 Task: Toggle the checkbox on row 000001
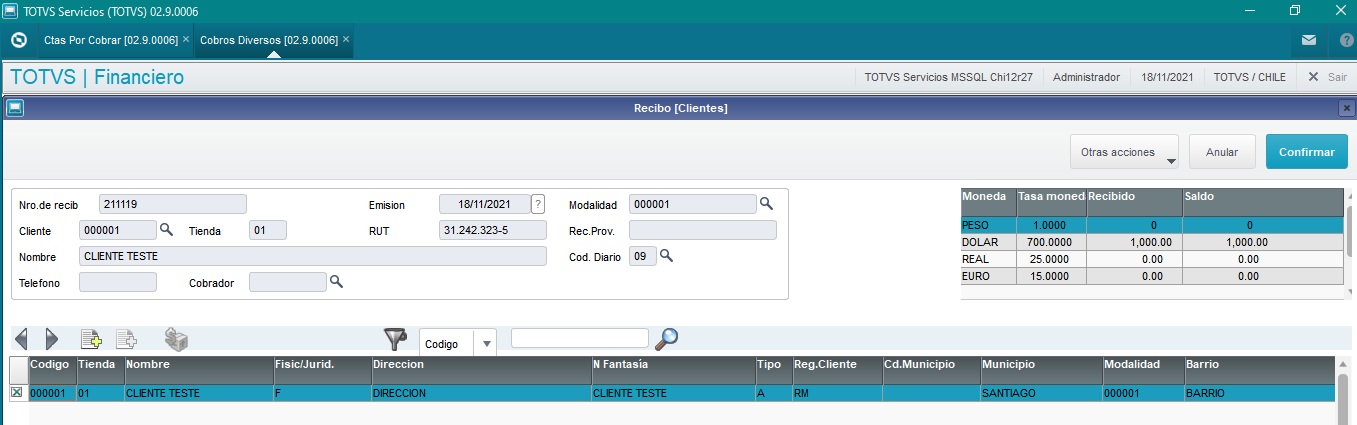pos(16,393)
